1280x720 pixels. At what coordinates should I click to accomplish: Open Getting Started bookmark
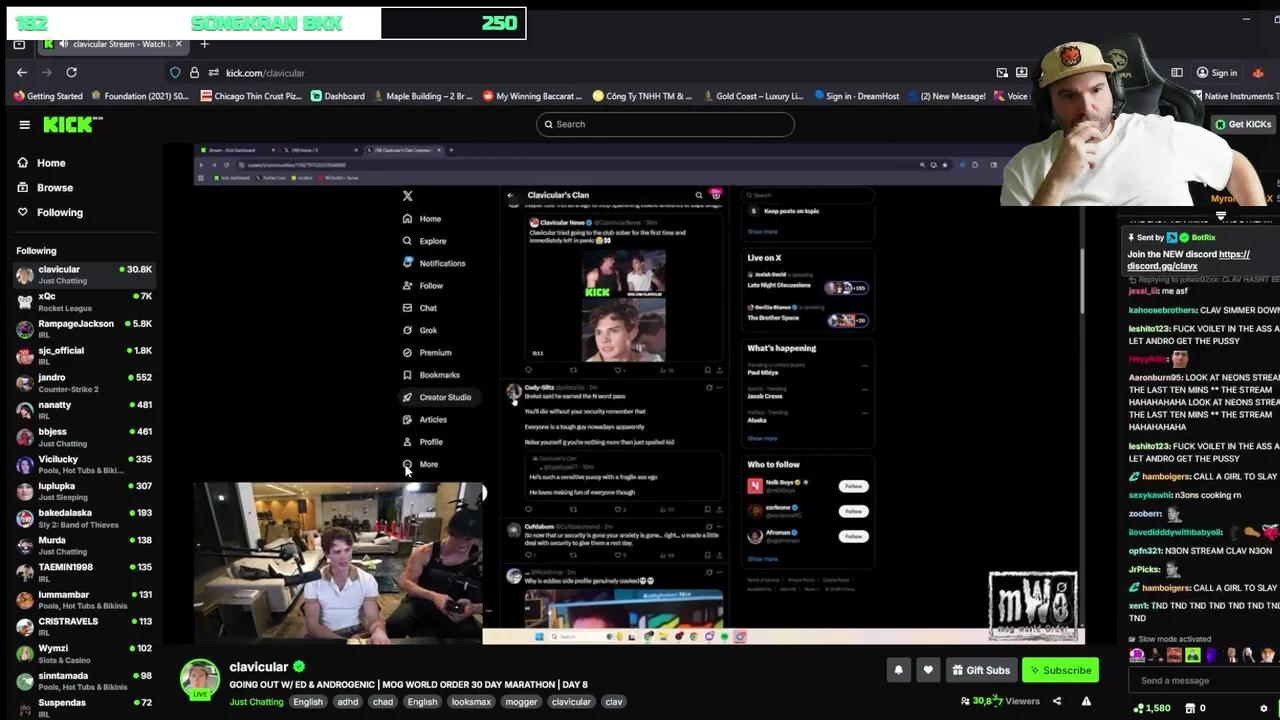click(x=48, y=96)
